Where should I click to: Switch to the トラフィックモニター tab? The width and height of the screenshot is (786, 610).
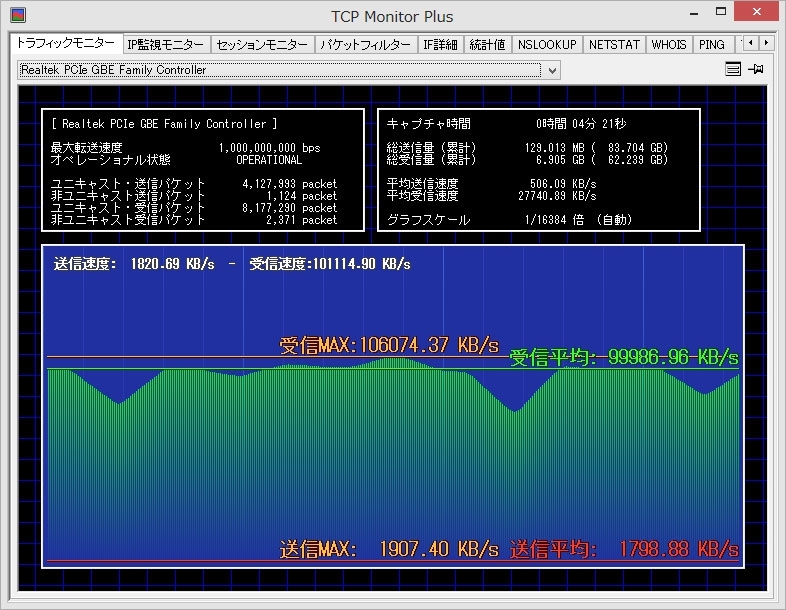pyautogui.click(x=65, y=44)
